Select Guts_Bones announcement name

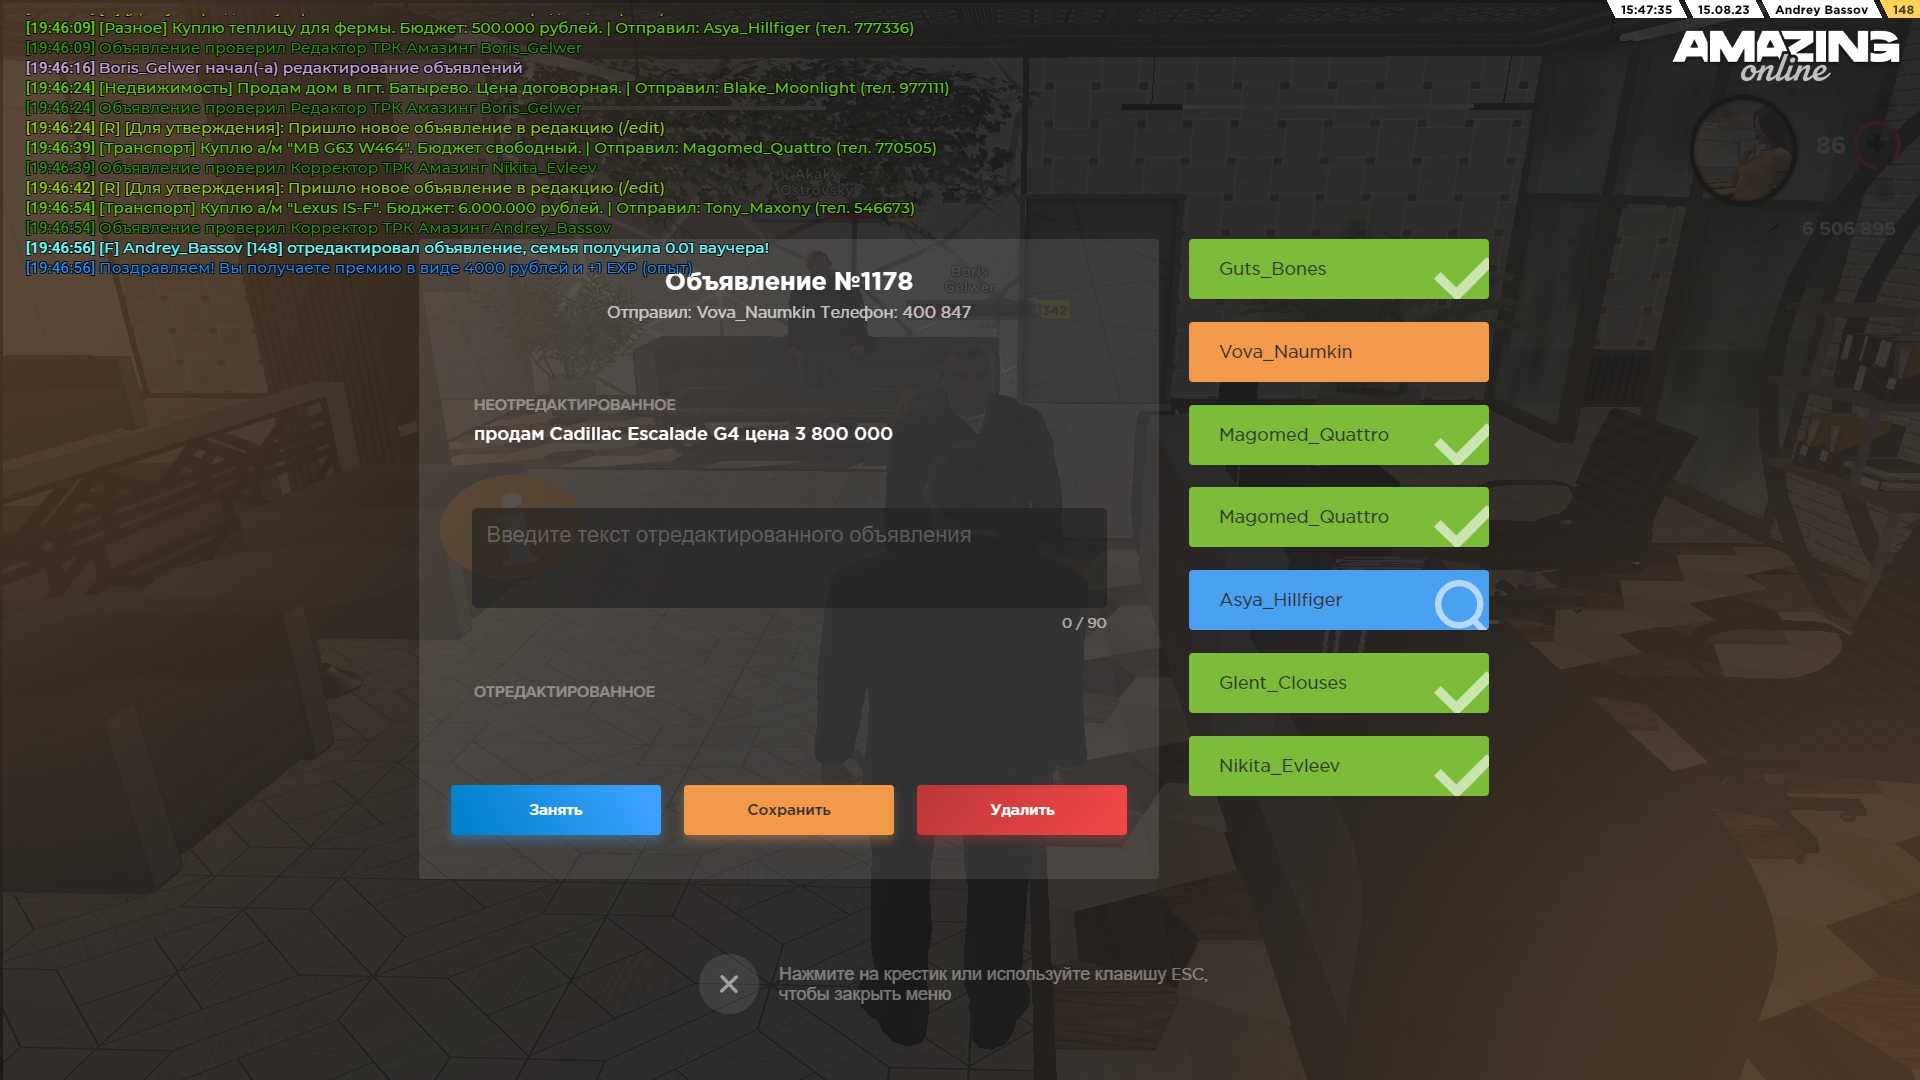1272,269
